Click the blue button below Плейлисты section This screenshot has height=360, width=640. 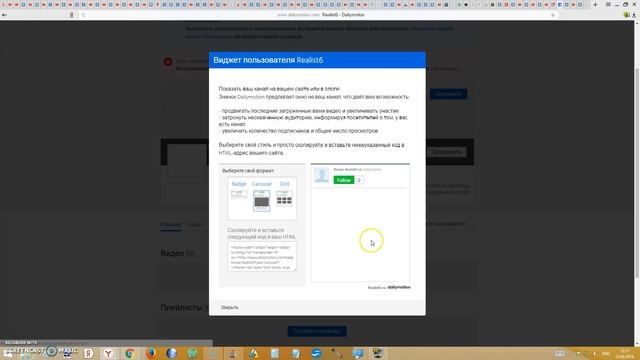click(x=317, y=331)
